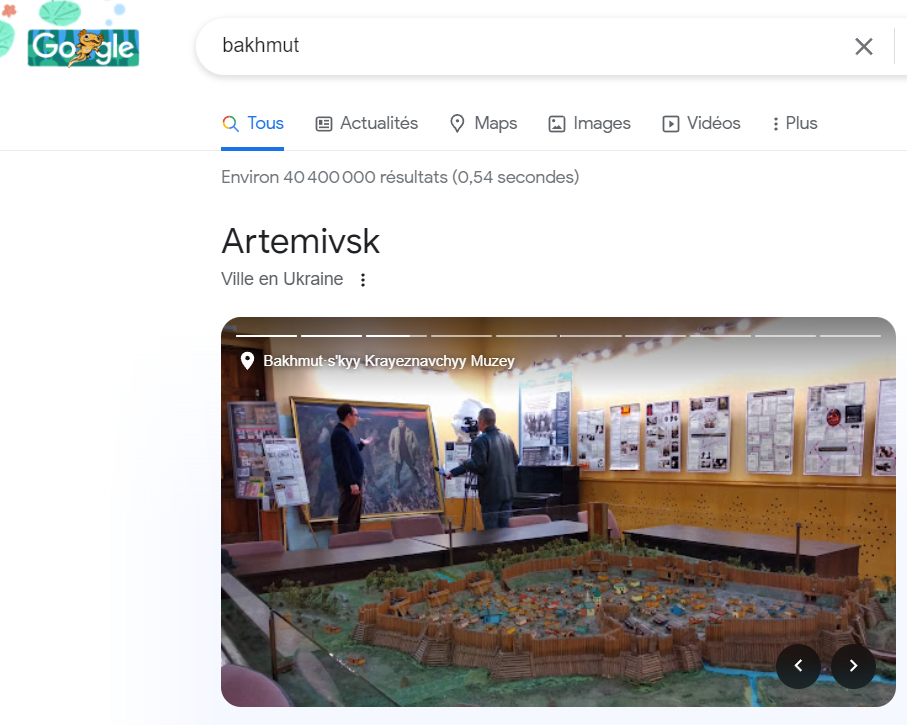Show the previous carousel photo
This screenshot has width=907, height=725.
pyautogui.click(x=798, y=665)
